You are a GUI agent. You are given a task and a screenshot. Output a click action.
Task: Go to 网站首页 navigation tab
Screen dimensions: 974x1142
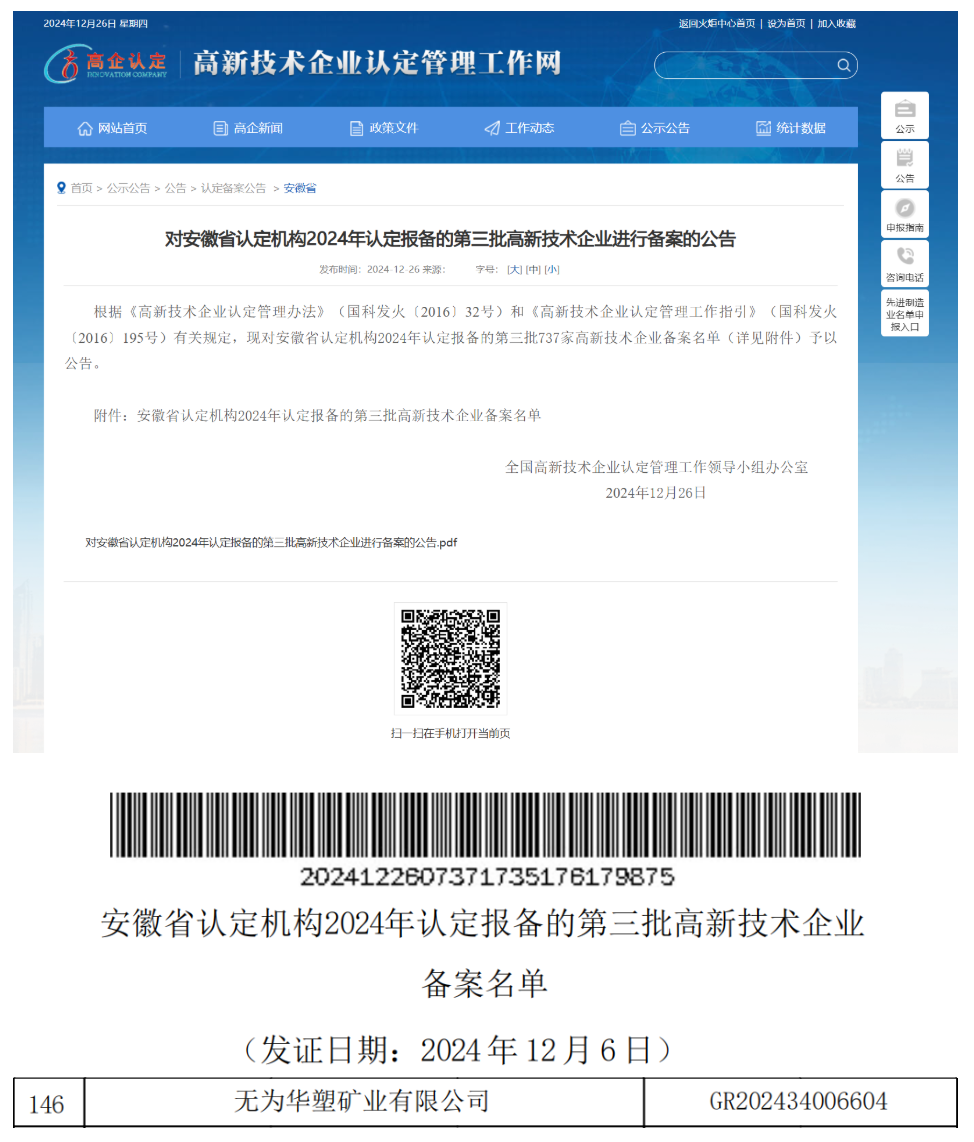pos(112,128)
